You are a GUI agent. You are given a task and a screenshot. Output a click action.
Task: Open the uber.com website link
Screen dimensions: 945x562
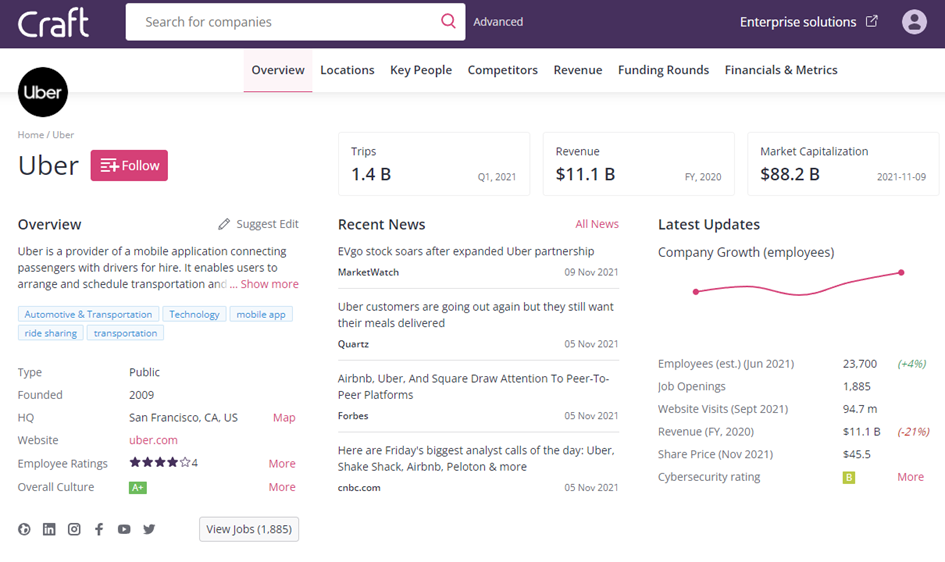(153, 440)
